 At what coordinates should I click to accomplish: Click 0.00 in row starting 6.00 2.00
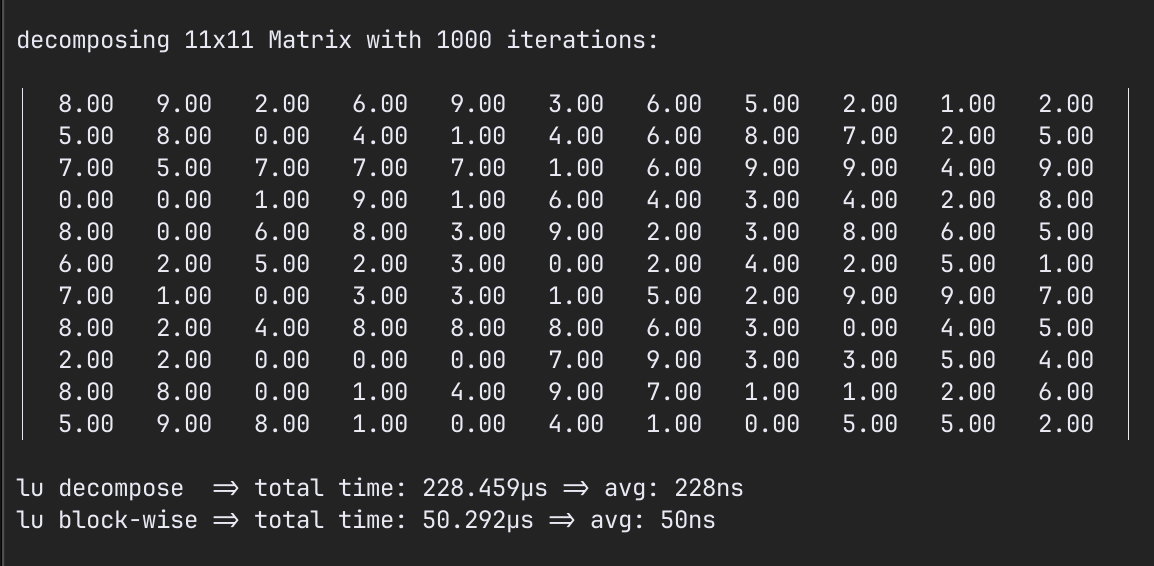tap(576, 264)
